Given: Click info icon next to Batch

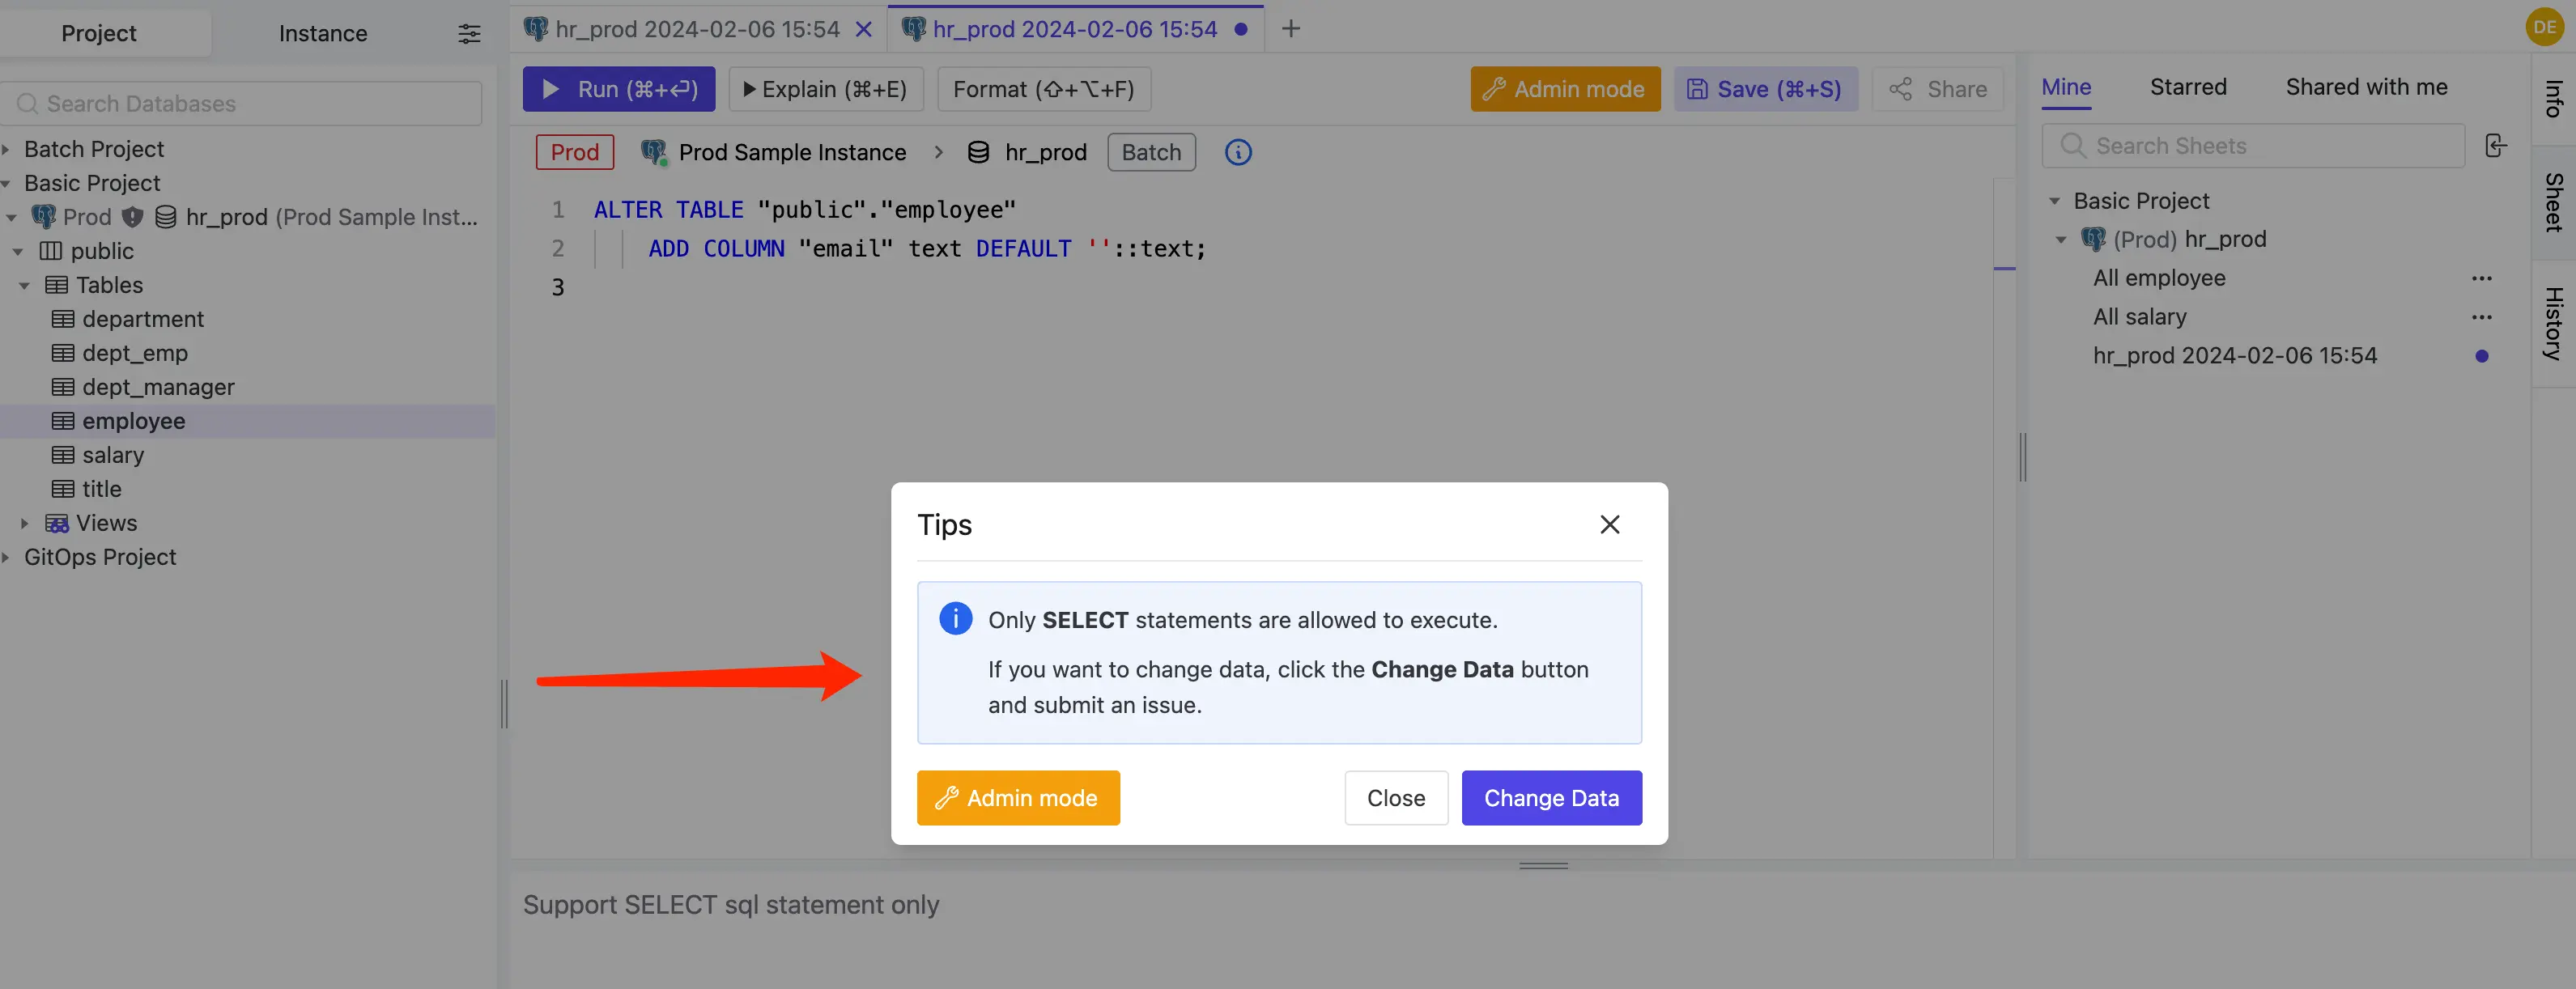Looking at the screenshot, I should coord(1238,152).
